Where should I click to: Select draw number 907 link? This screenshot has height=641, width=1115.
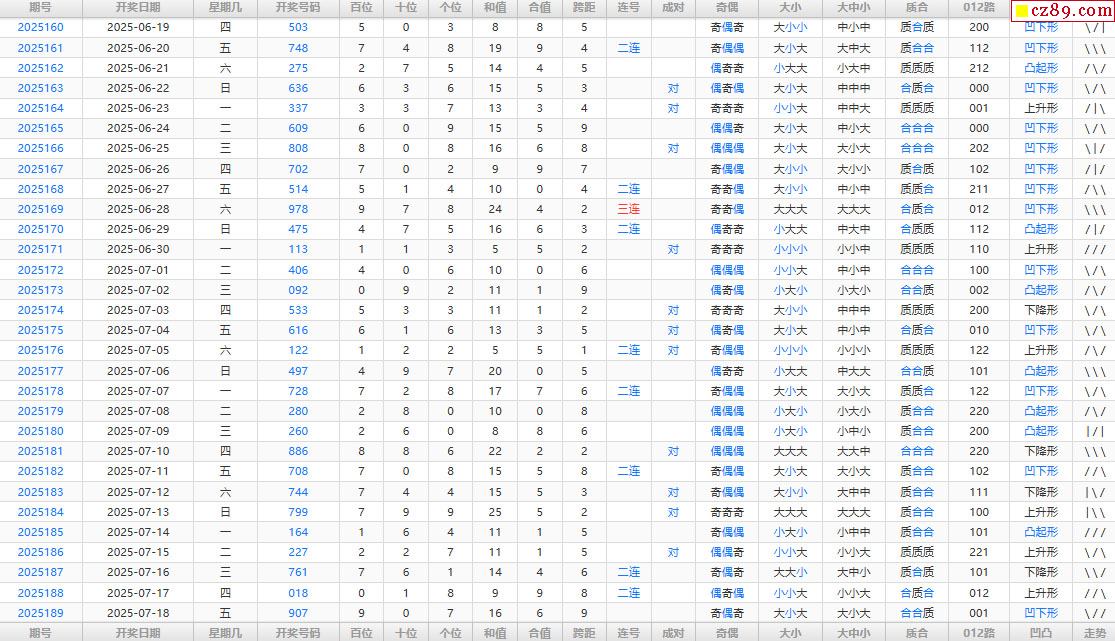298,613
